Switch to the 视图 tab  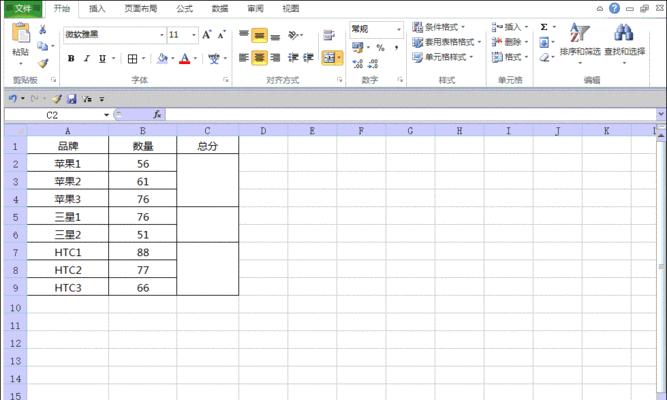click(x=291, y=9)
